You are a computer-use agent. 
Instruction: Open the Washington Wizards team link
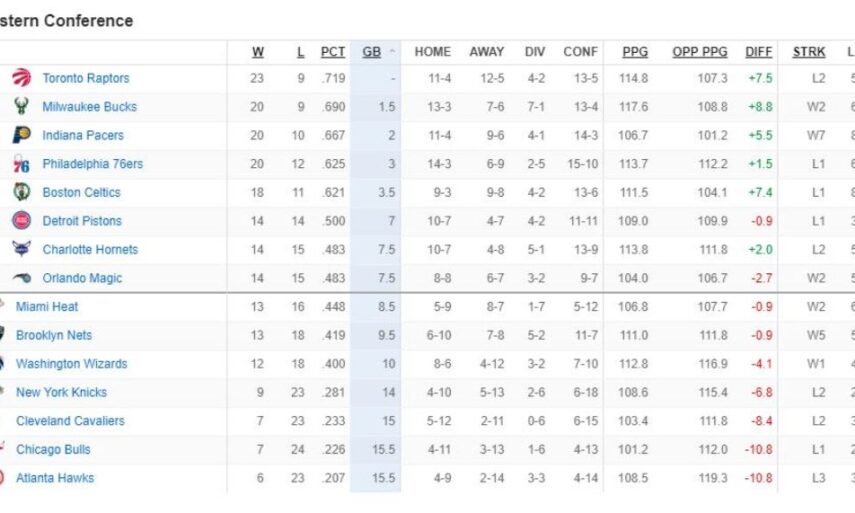72,364
